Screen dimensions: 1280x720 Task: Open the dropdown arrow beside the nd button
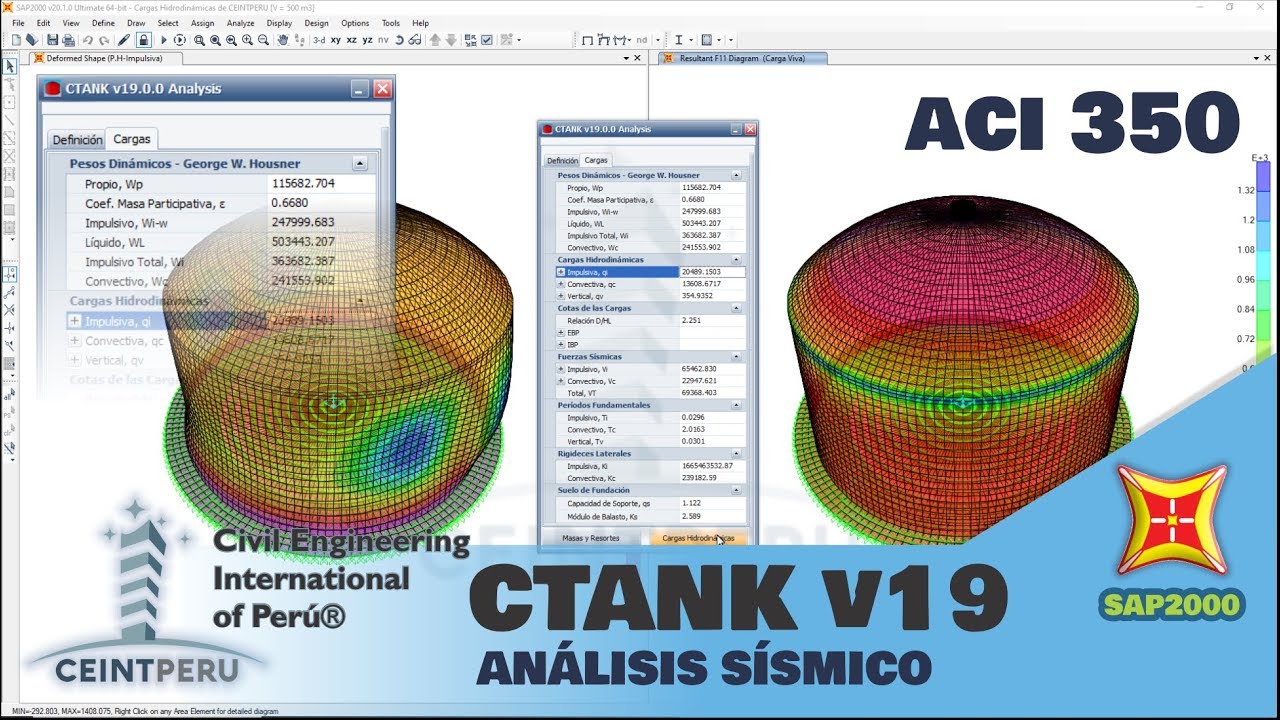click(x=658, y=40)
